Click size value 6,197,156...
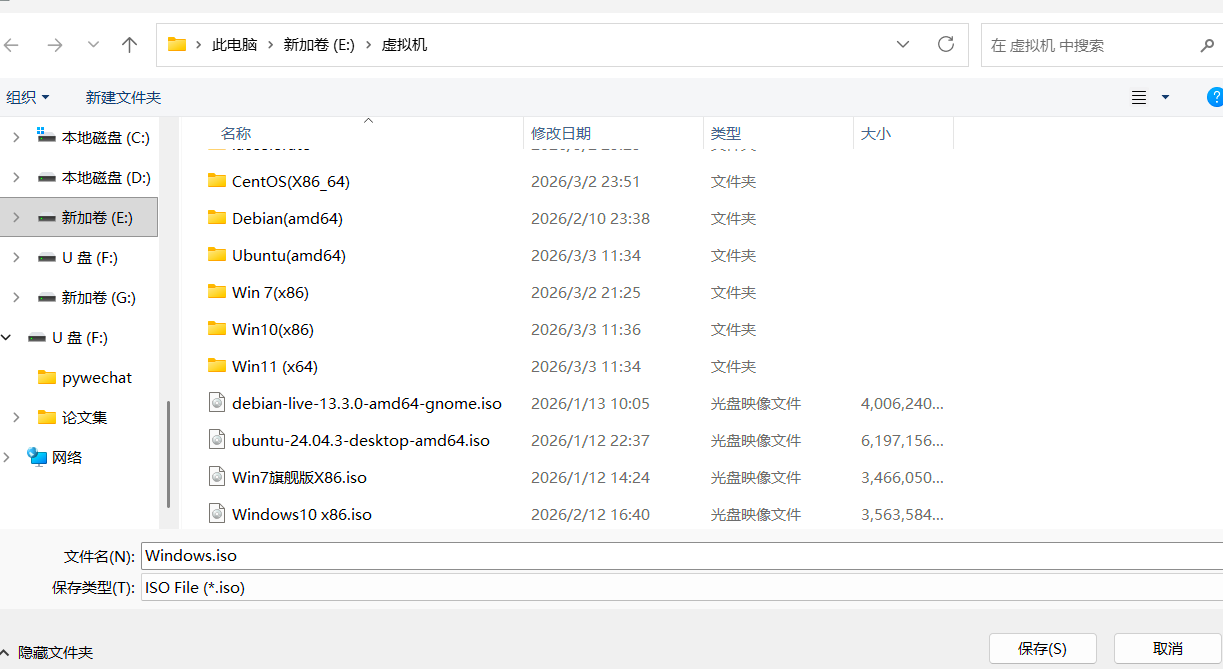1223x669 pixels. tap(902, 441)
